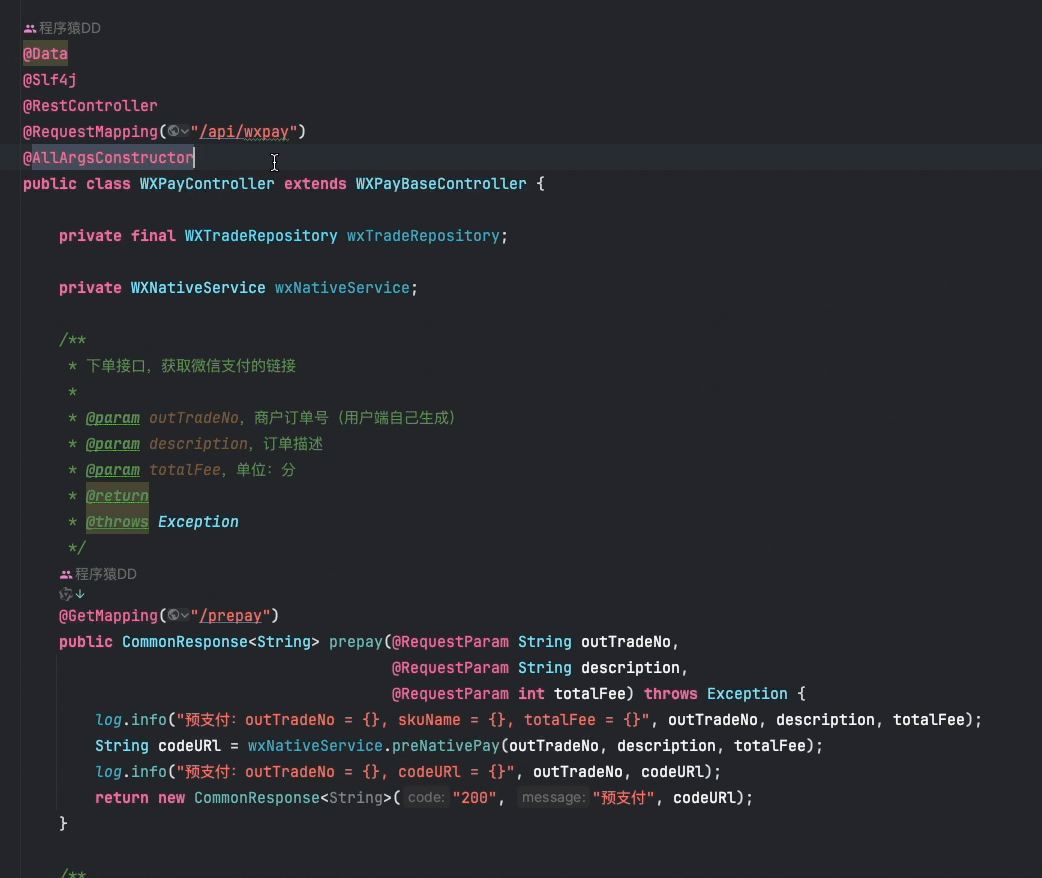Click the author people icon above @Data
Image resolution: width=1042 pixels, height=878 pixels.
click(30, 29)
